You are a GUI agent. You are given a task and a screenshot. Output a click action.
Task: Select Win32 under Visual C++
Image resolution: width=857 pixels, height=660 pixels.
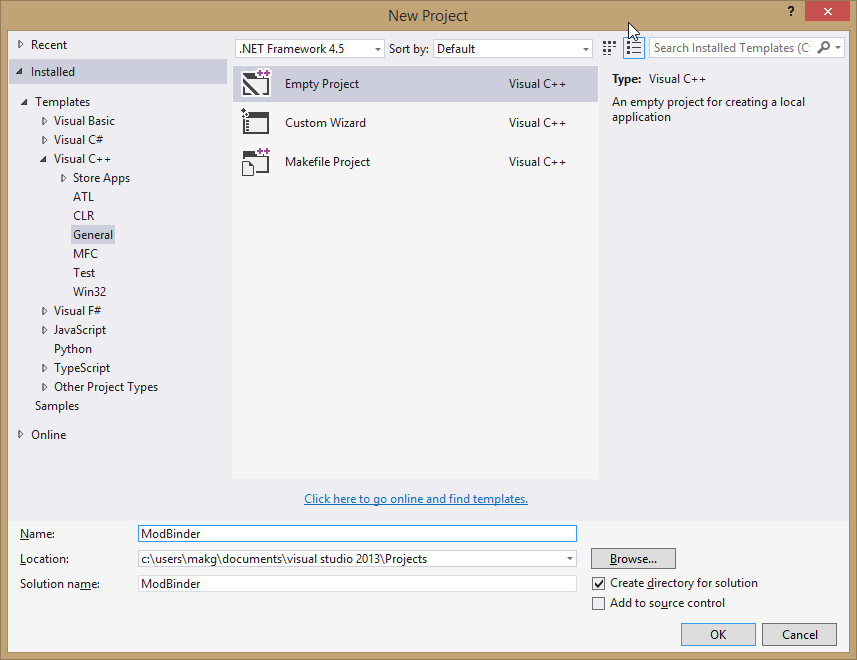pyautogui.click(x=89, y=292)
